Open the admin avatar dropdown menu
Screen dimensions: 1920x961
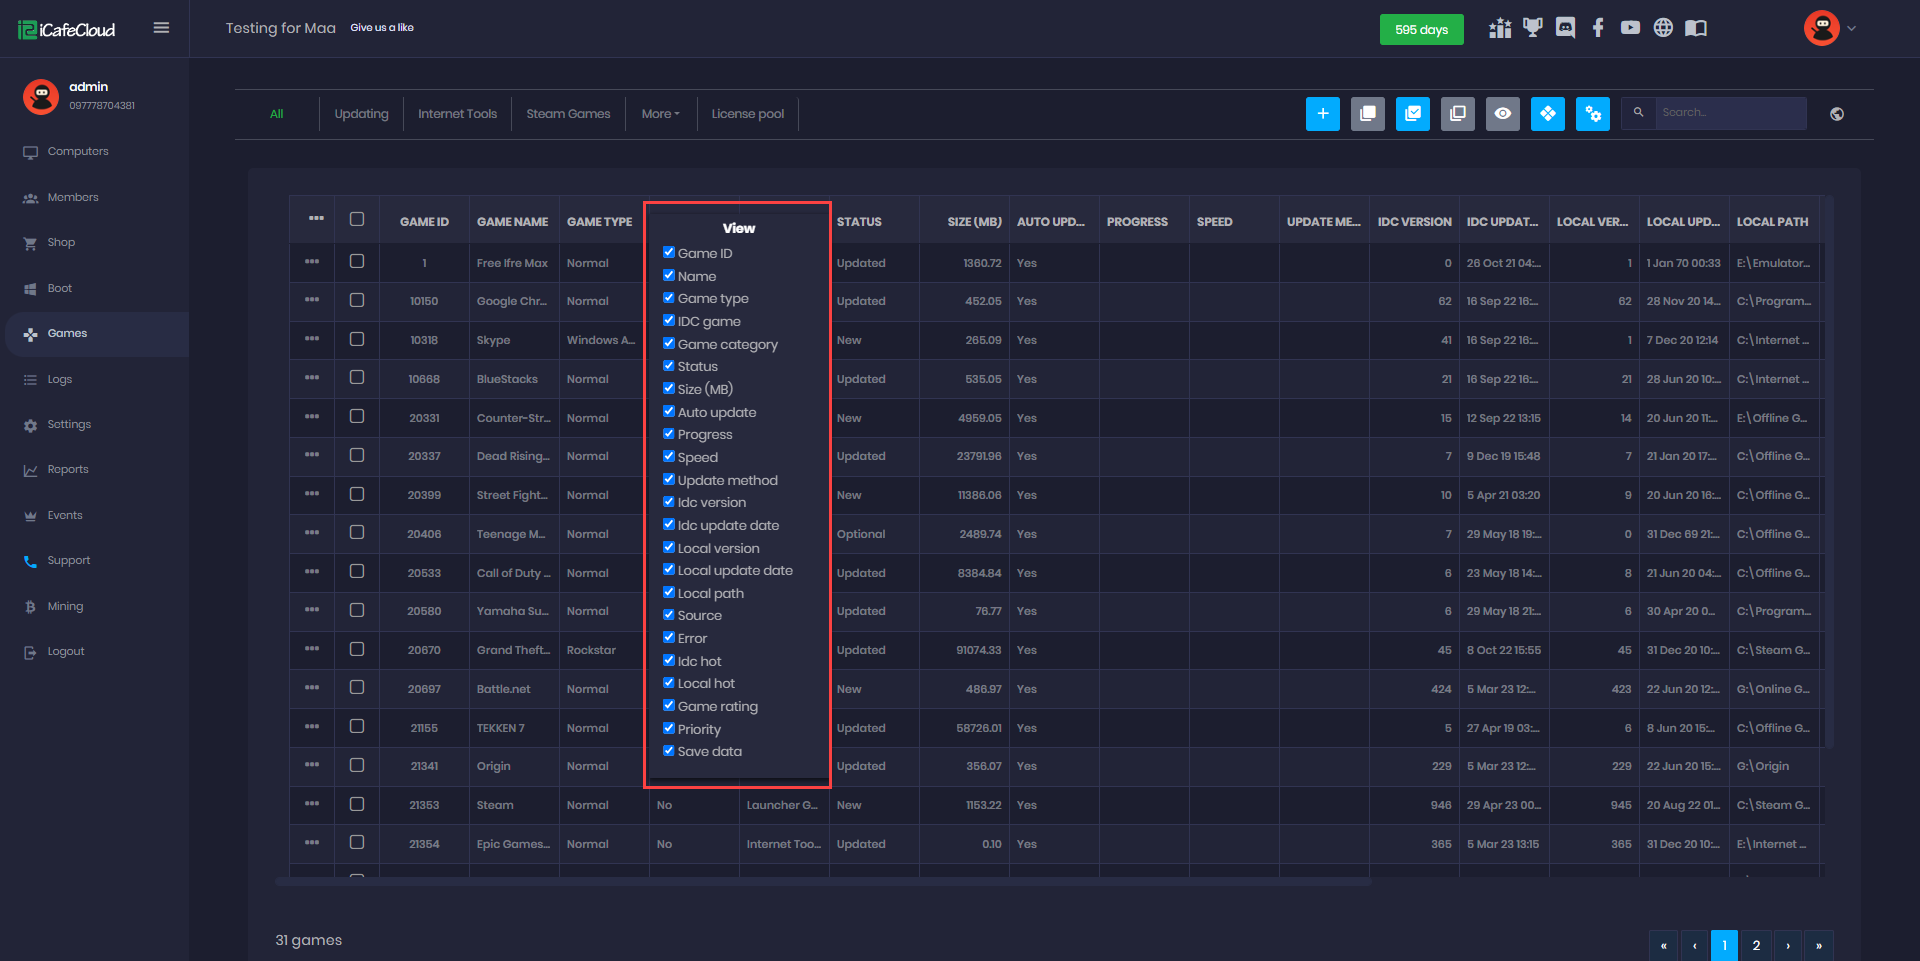(1830, 28)
